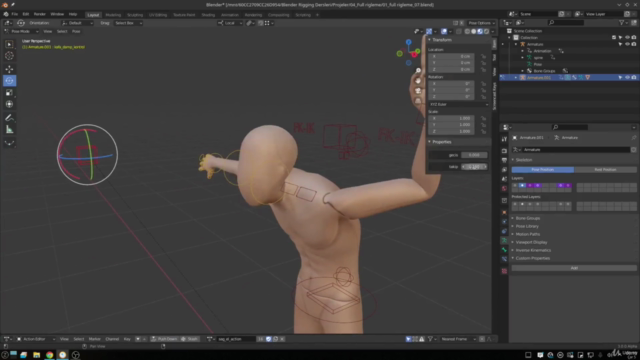
Task: Open Render properties tab
Action: click(x=504, y=151)
